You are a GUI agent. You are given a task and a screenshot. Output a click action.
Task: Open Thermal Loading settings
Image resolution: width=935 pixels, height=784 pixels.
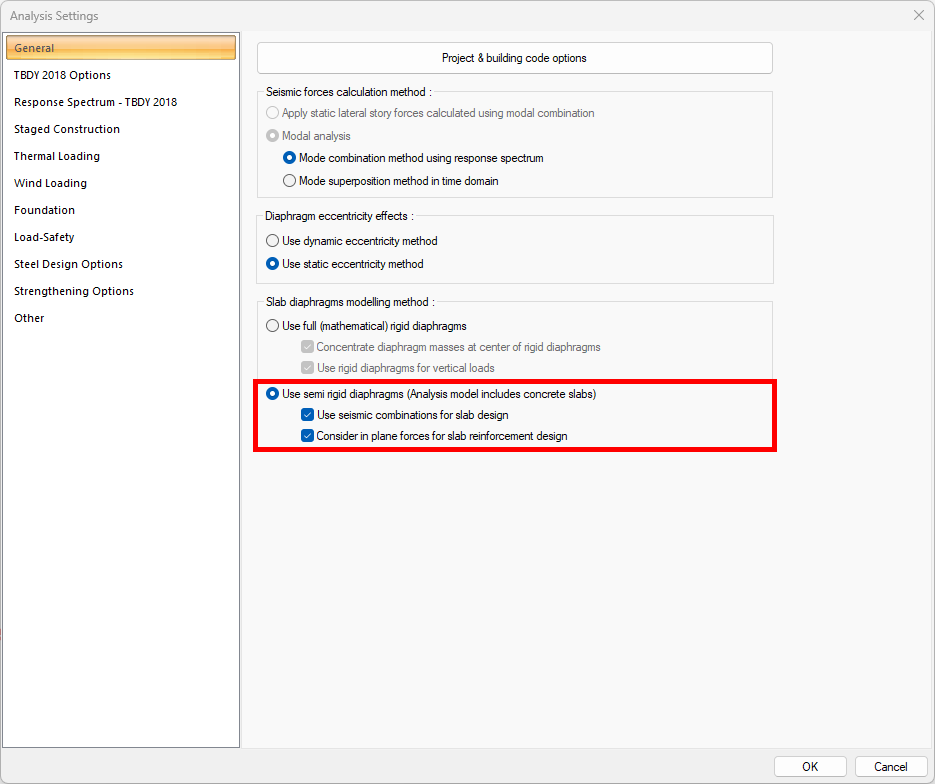click(x=57, y=156)
